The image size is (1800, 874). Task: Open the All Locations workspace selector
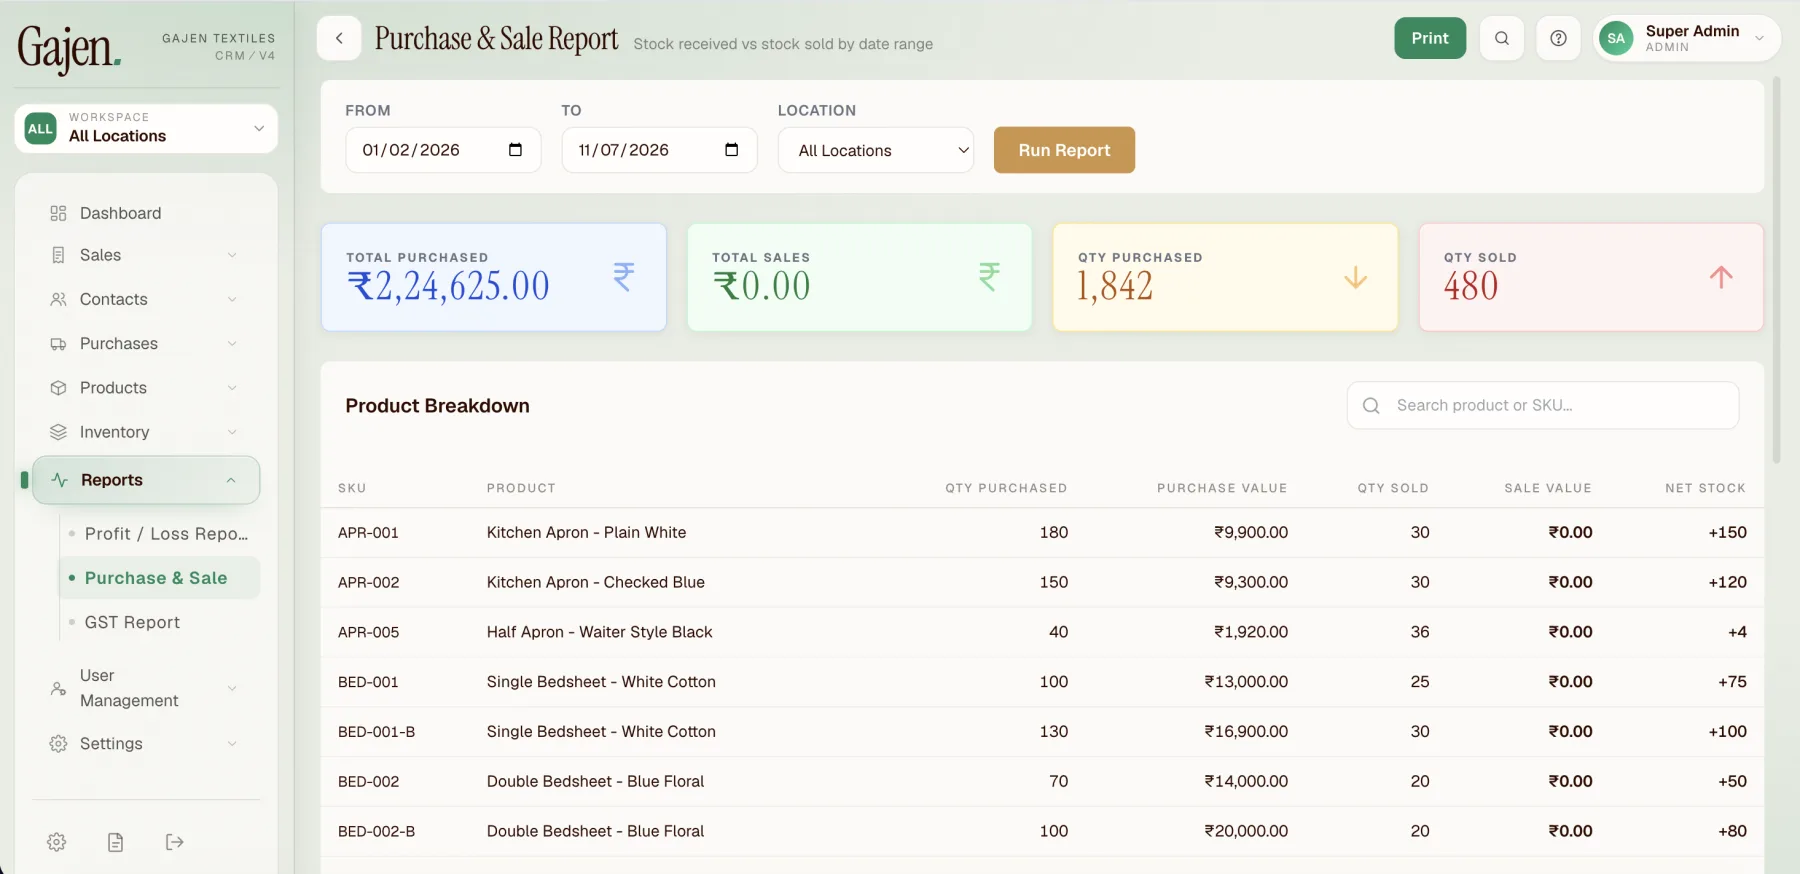coord(146,128)
